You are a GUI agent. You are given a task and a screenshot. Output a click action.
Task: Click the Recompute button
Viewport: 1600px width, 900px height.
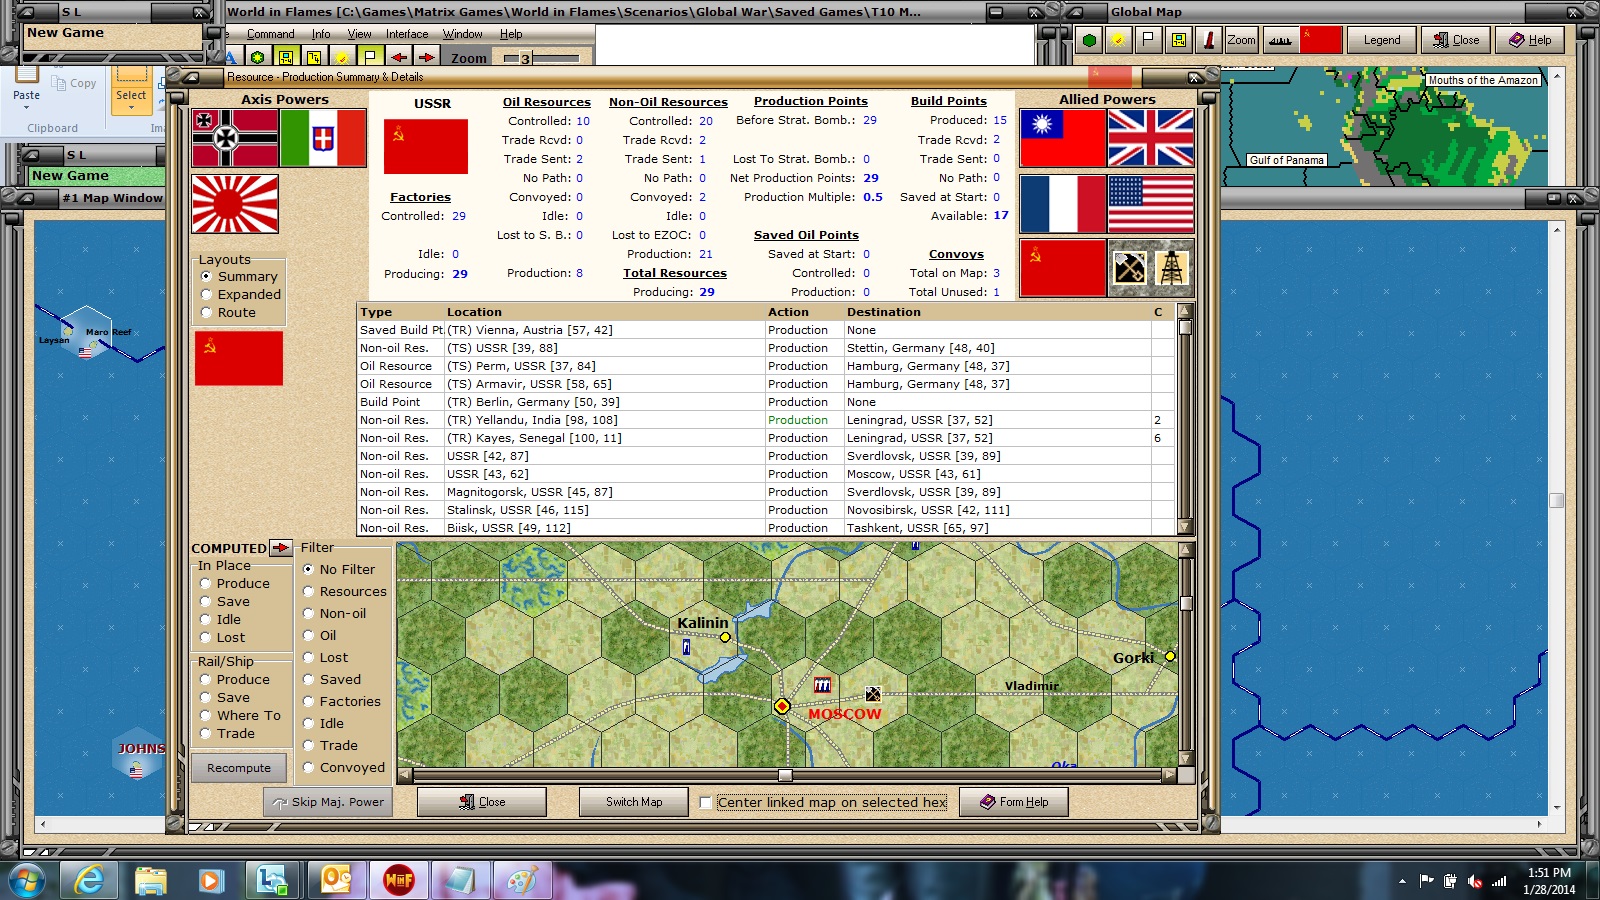(239, 768)
